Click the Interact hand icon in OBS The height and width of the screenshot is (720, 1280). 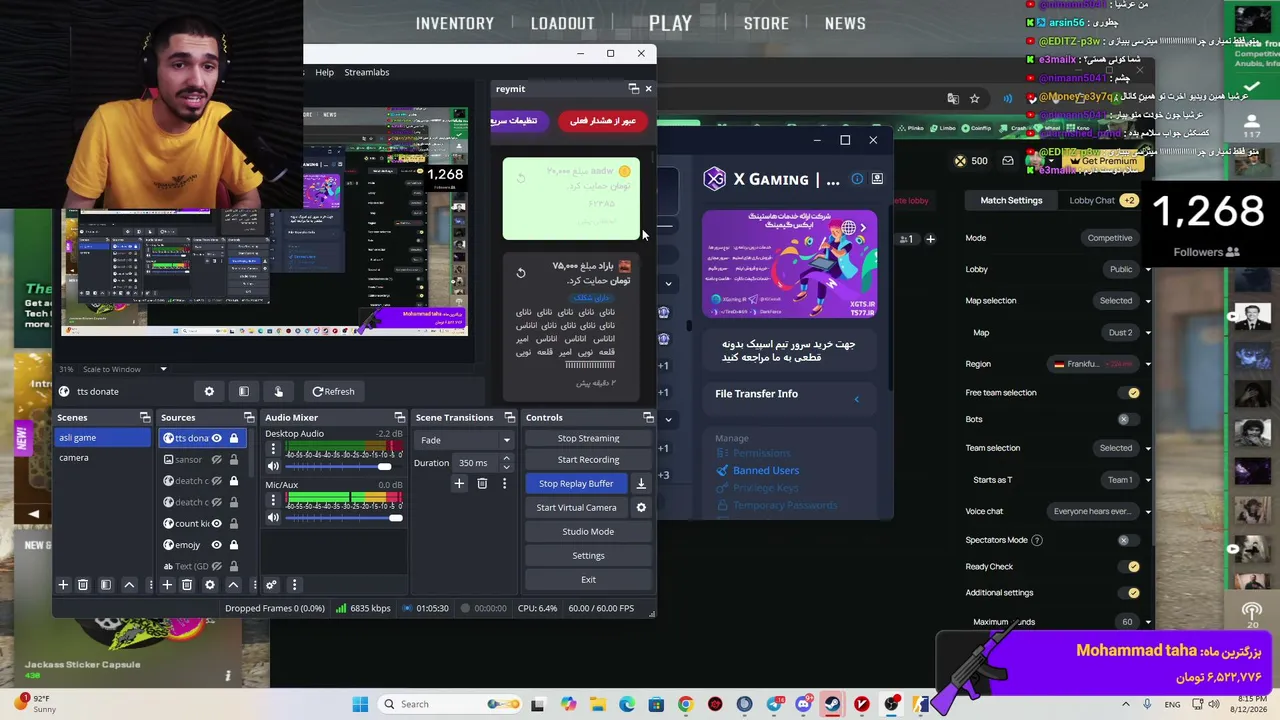point(278,391)
